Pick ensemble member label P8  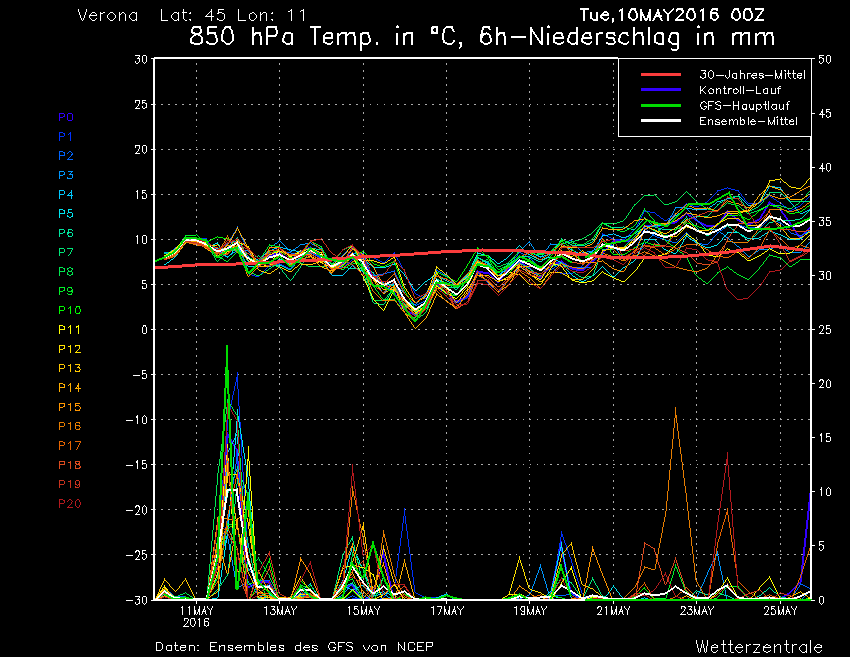coord(66,272)
